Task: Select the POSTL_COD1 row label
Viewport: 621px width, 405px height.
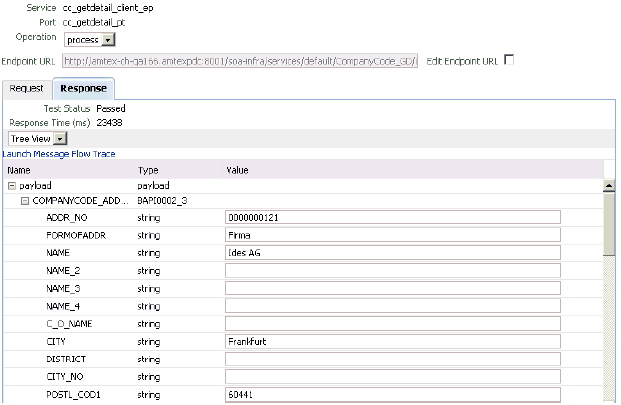Action: (73, 395)
